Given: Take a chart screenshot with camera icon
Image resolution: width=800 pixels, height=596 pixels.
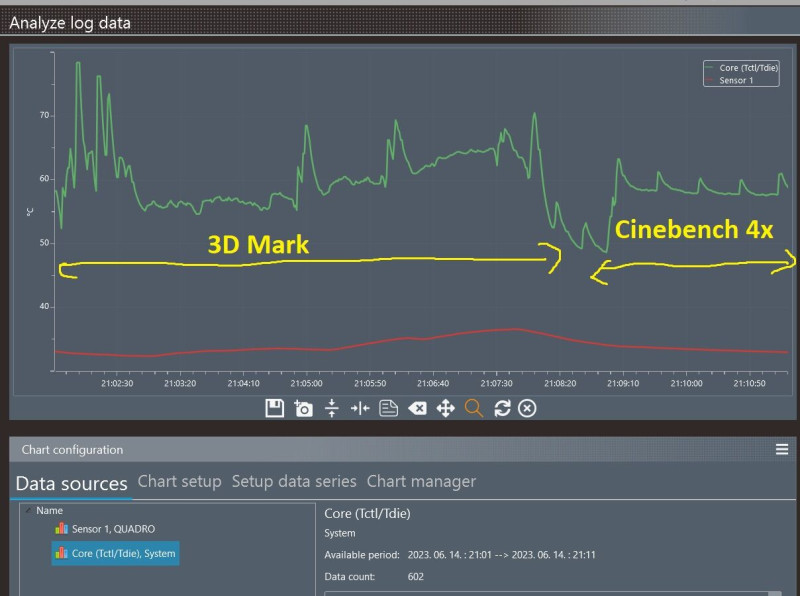Looking at the screenshot, I should 303,408.
